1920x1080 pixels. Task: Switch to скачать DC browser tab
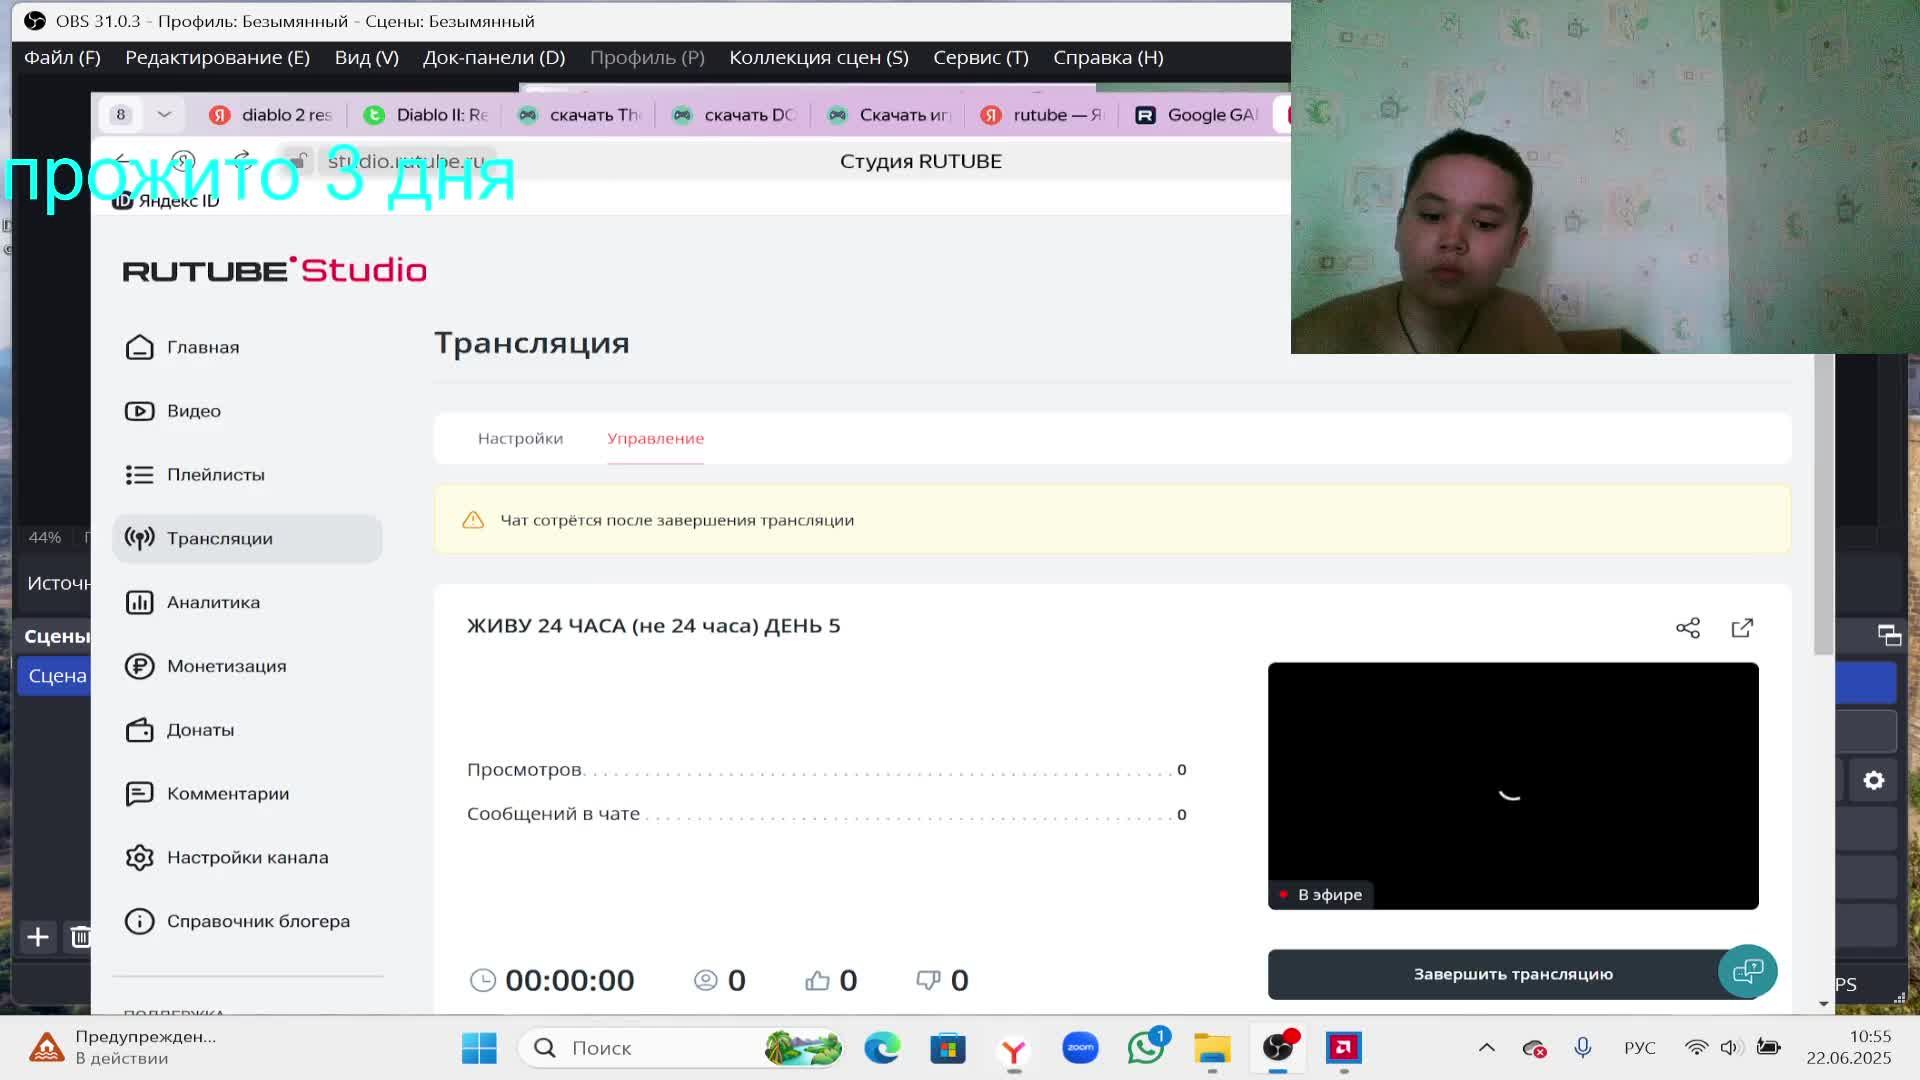(x=735, y=115)
